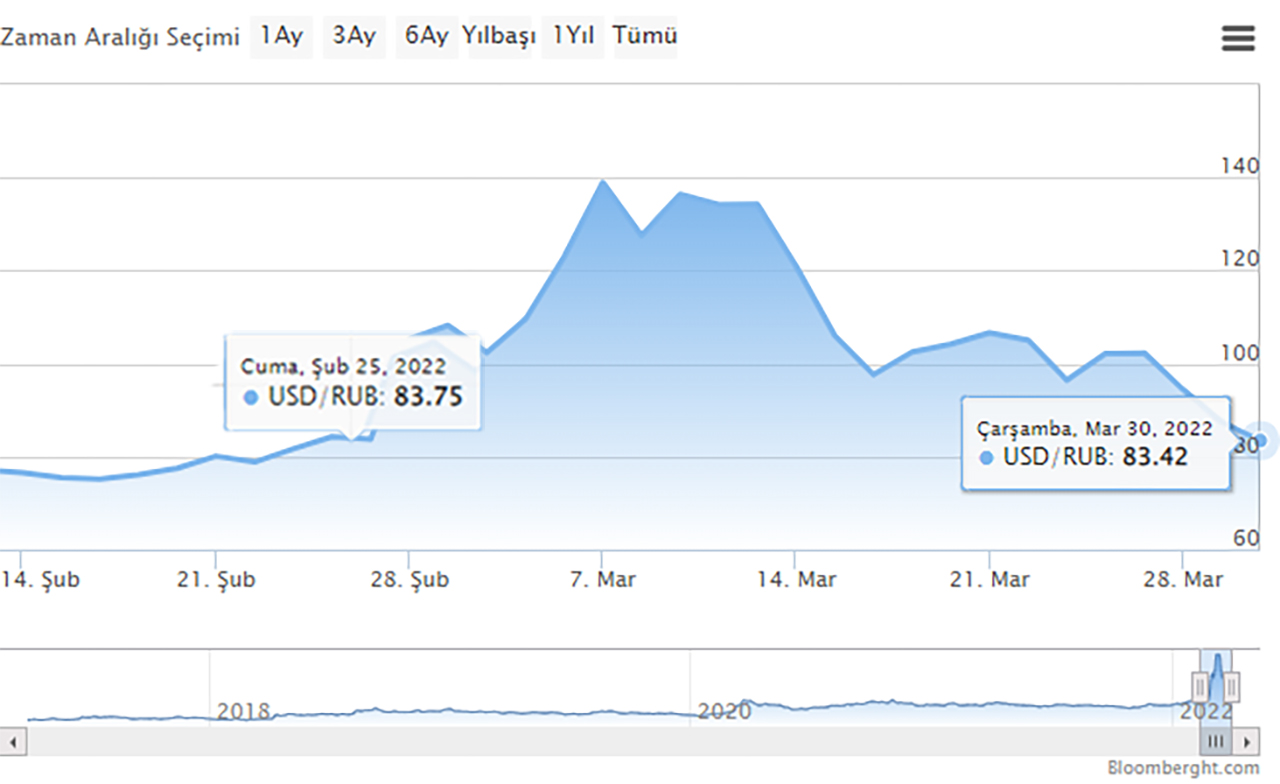This screenshot has width=1280, height=784.
Task: Show all data with Tümü
Action: tap(645, 37)
